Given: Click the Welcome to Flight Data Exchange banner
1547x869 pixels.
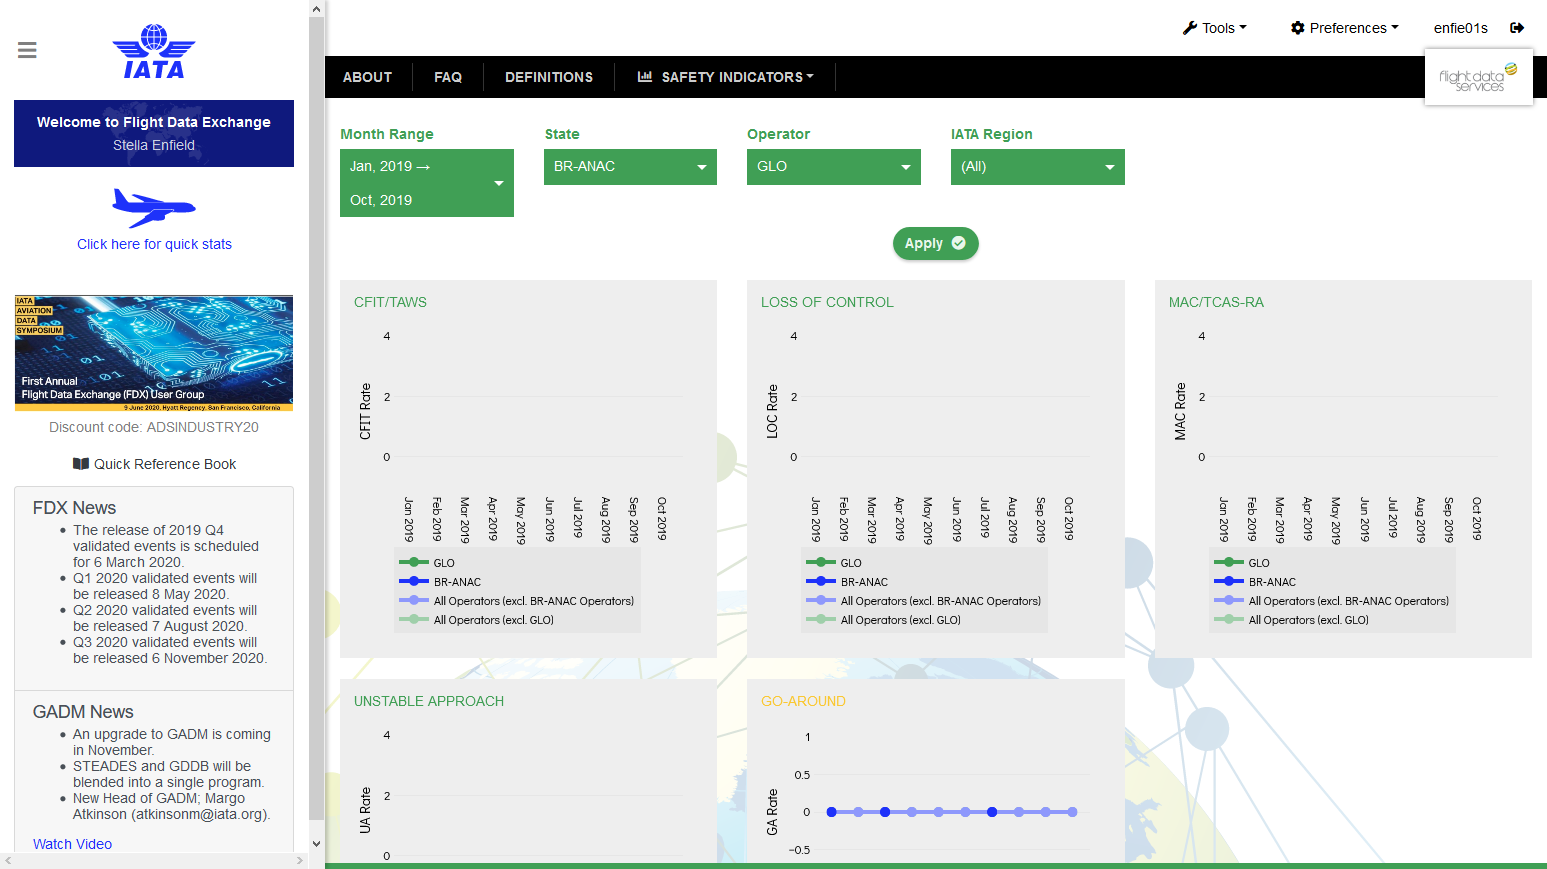Looking at the screenshot, I should click(154, 133).
